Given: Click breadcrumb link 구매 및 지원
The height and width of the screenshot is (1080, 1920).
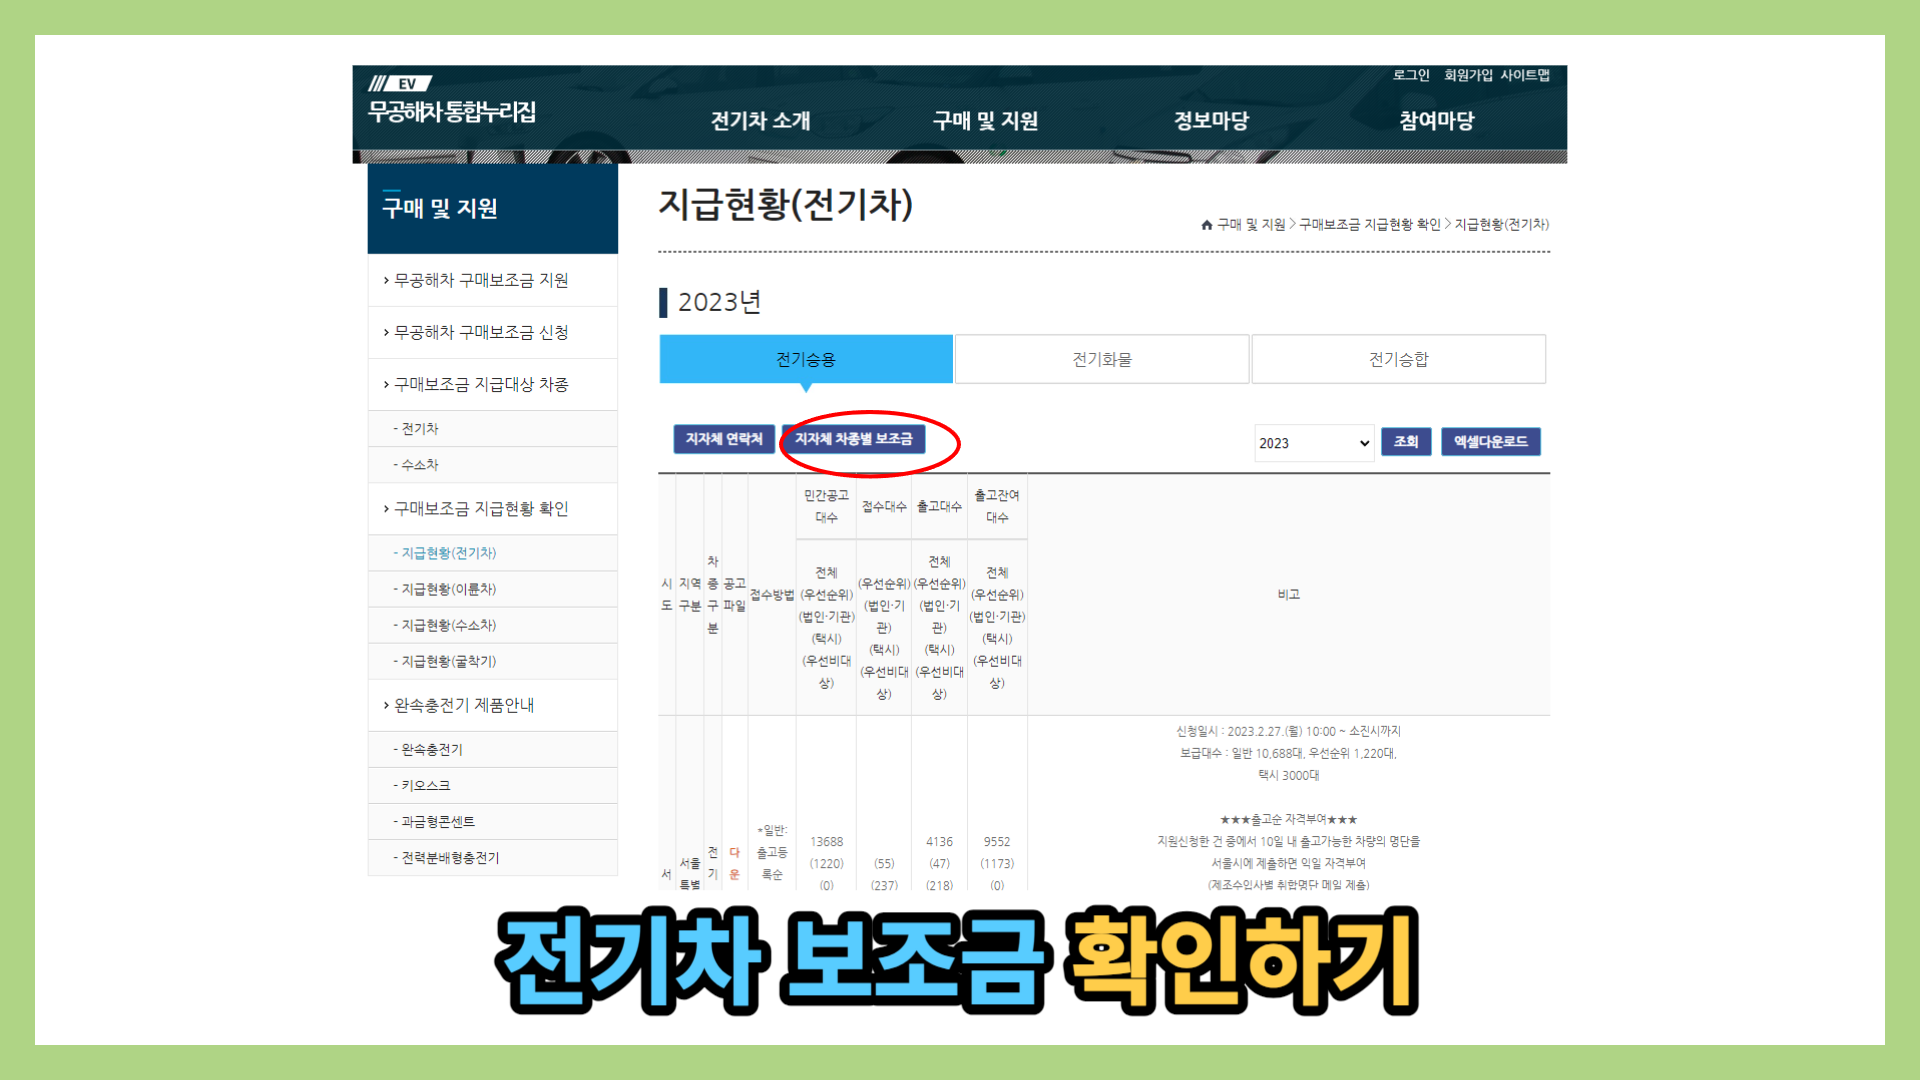Looking at the screenshot, I should tap(1251, 225).
